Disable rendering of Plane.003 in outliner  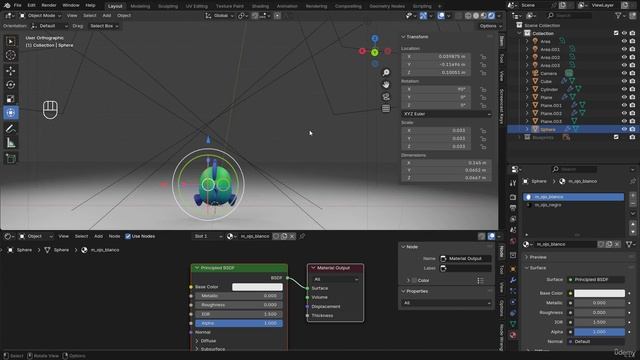coord(632,121)
